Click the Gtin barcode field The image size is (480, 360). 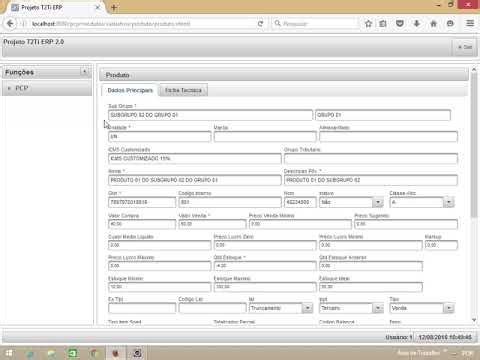(x=142, y=202)
